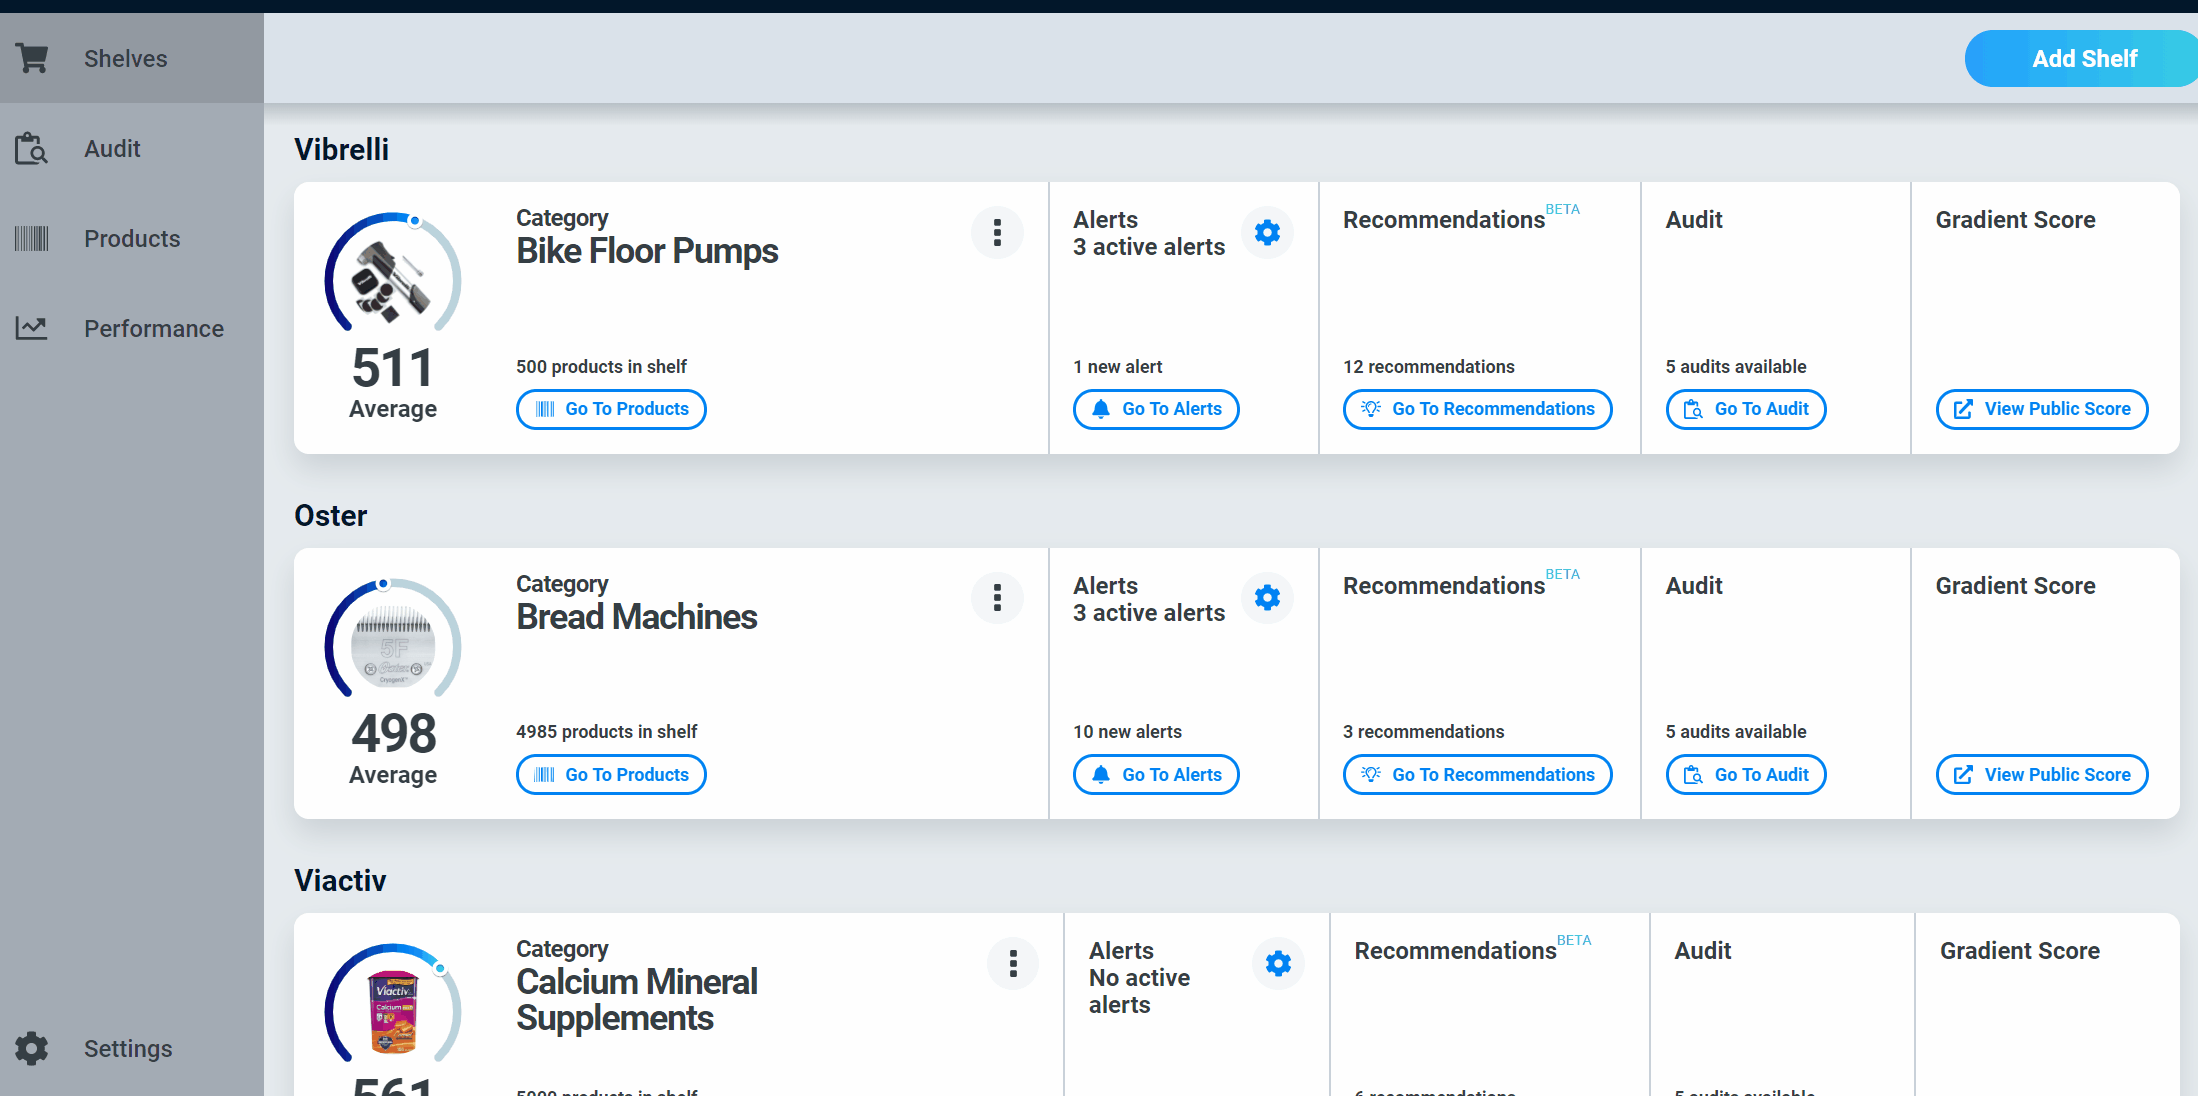The image size is (2198, 1096).
Task: Click the Shelves cart icon in sidebar
Action: (32, 59)
